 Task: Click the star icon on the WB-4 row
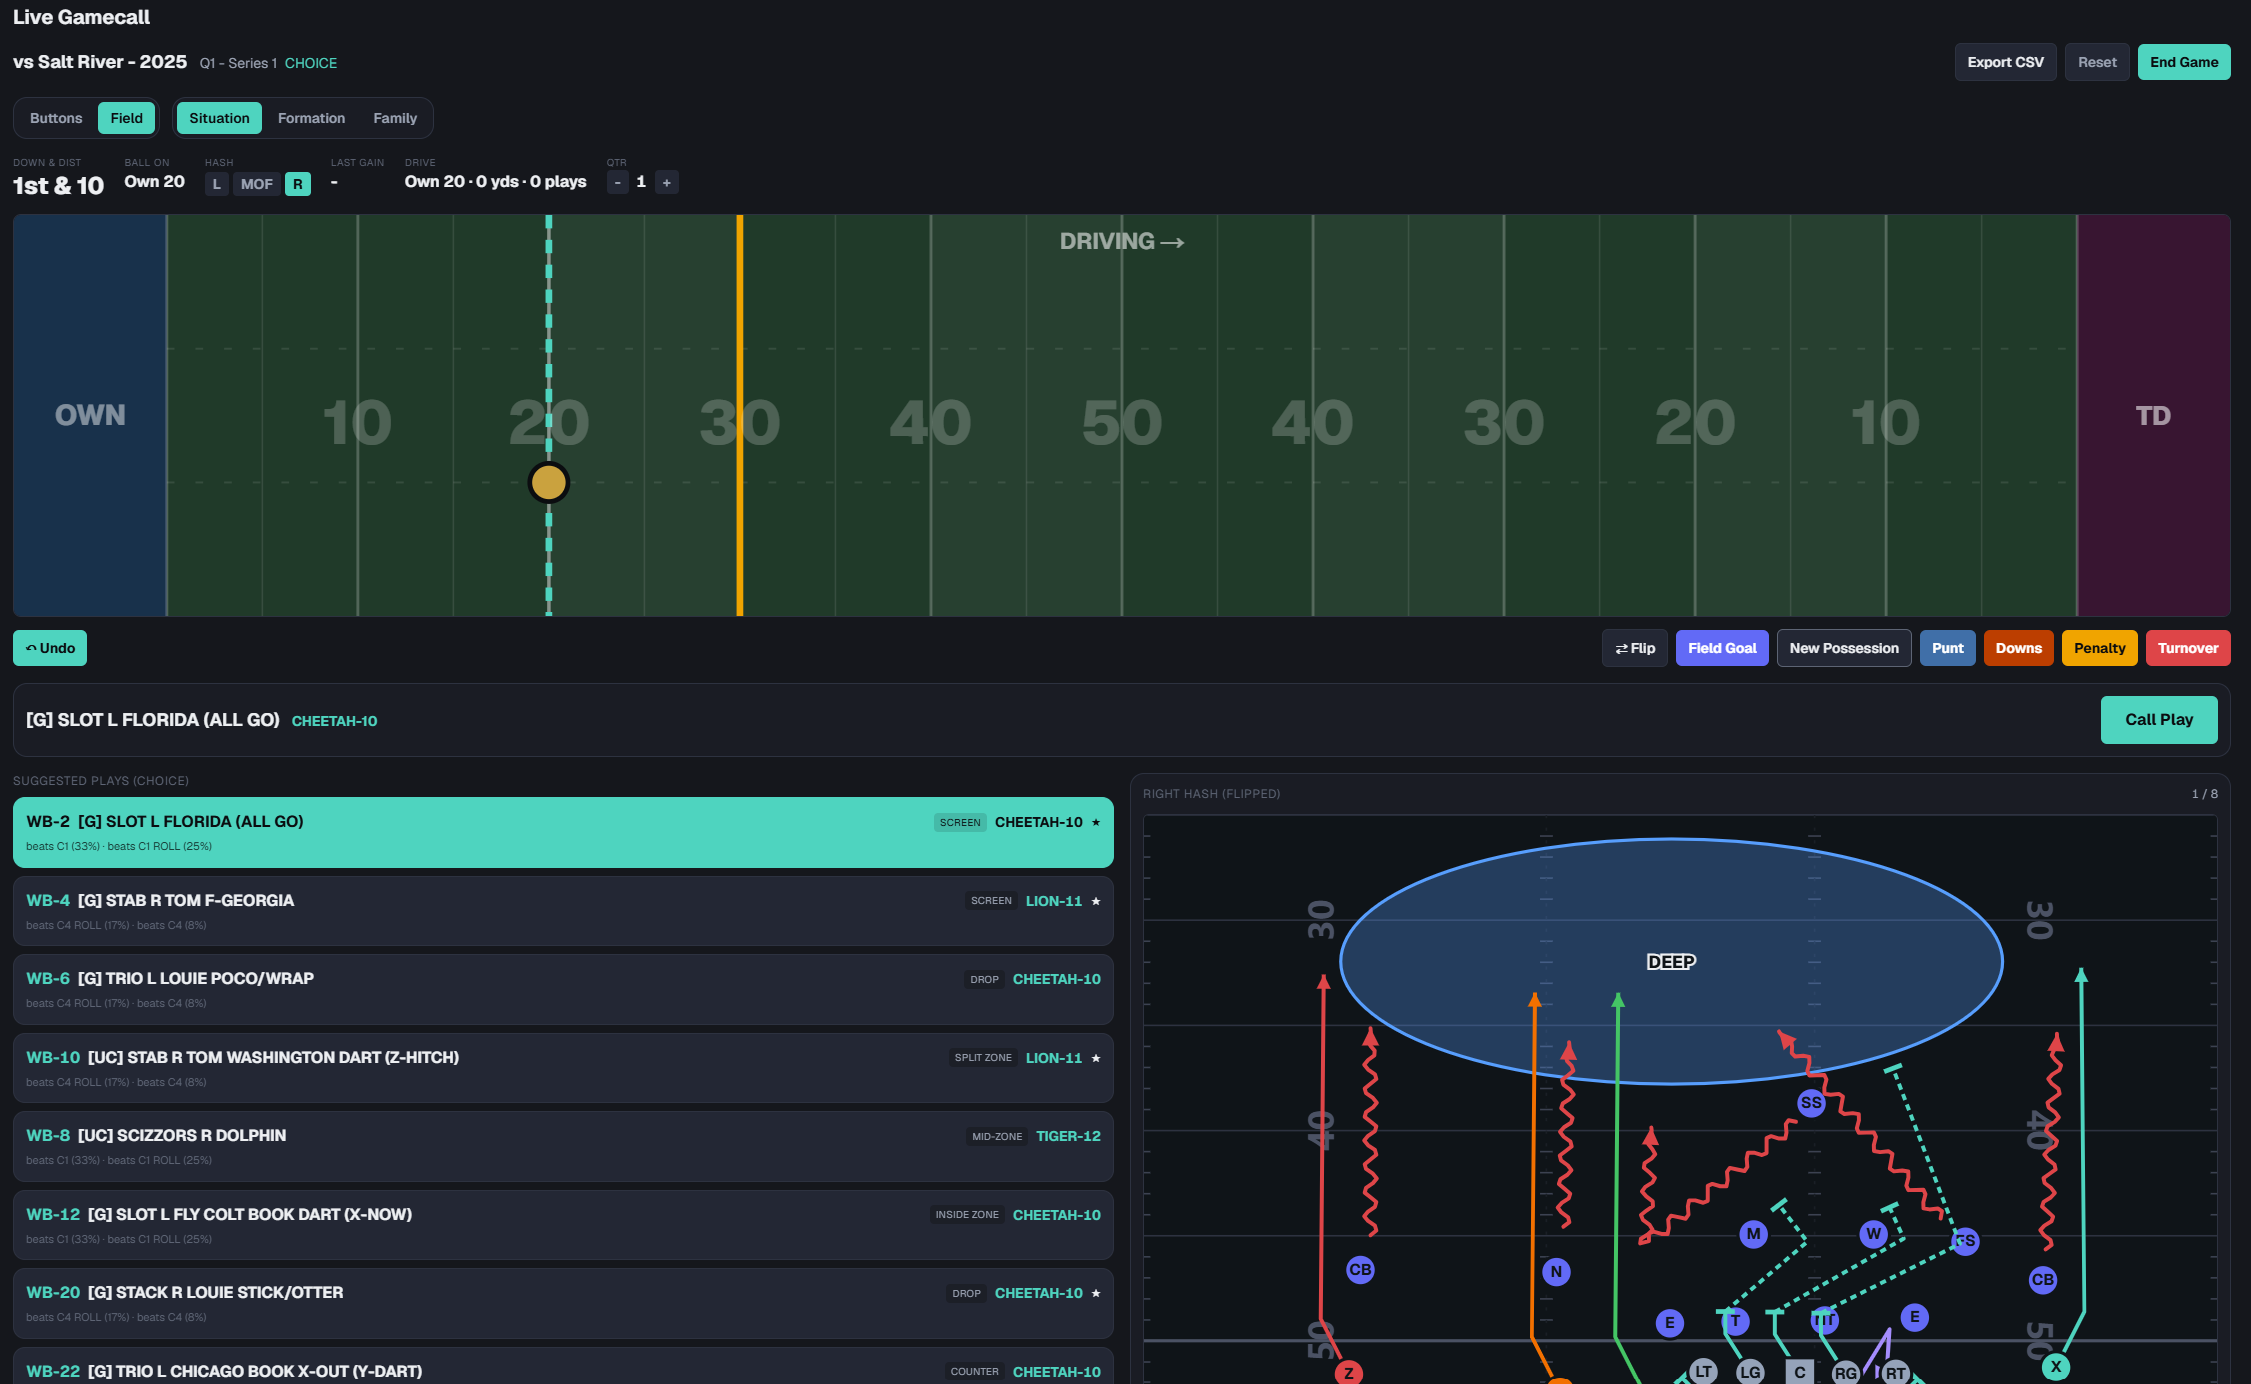tap(1096, 901)
